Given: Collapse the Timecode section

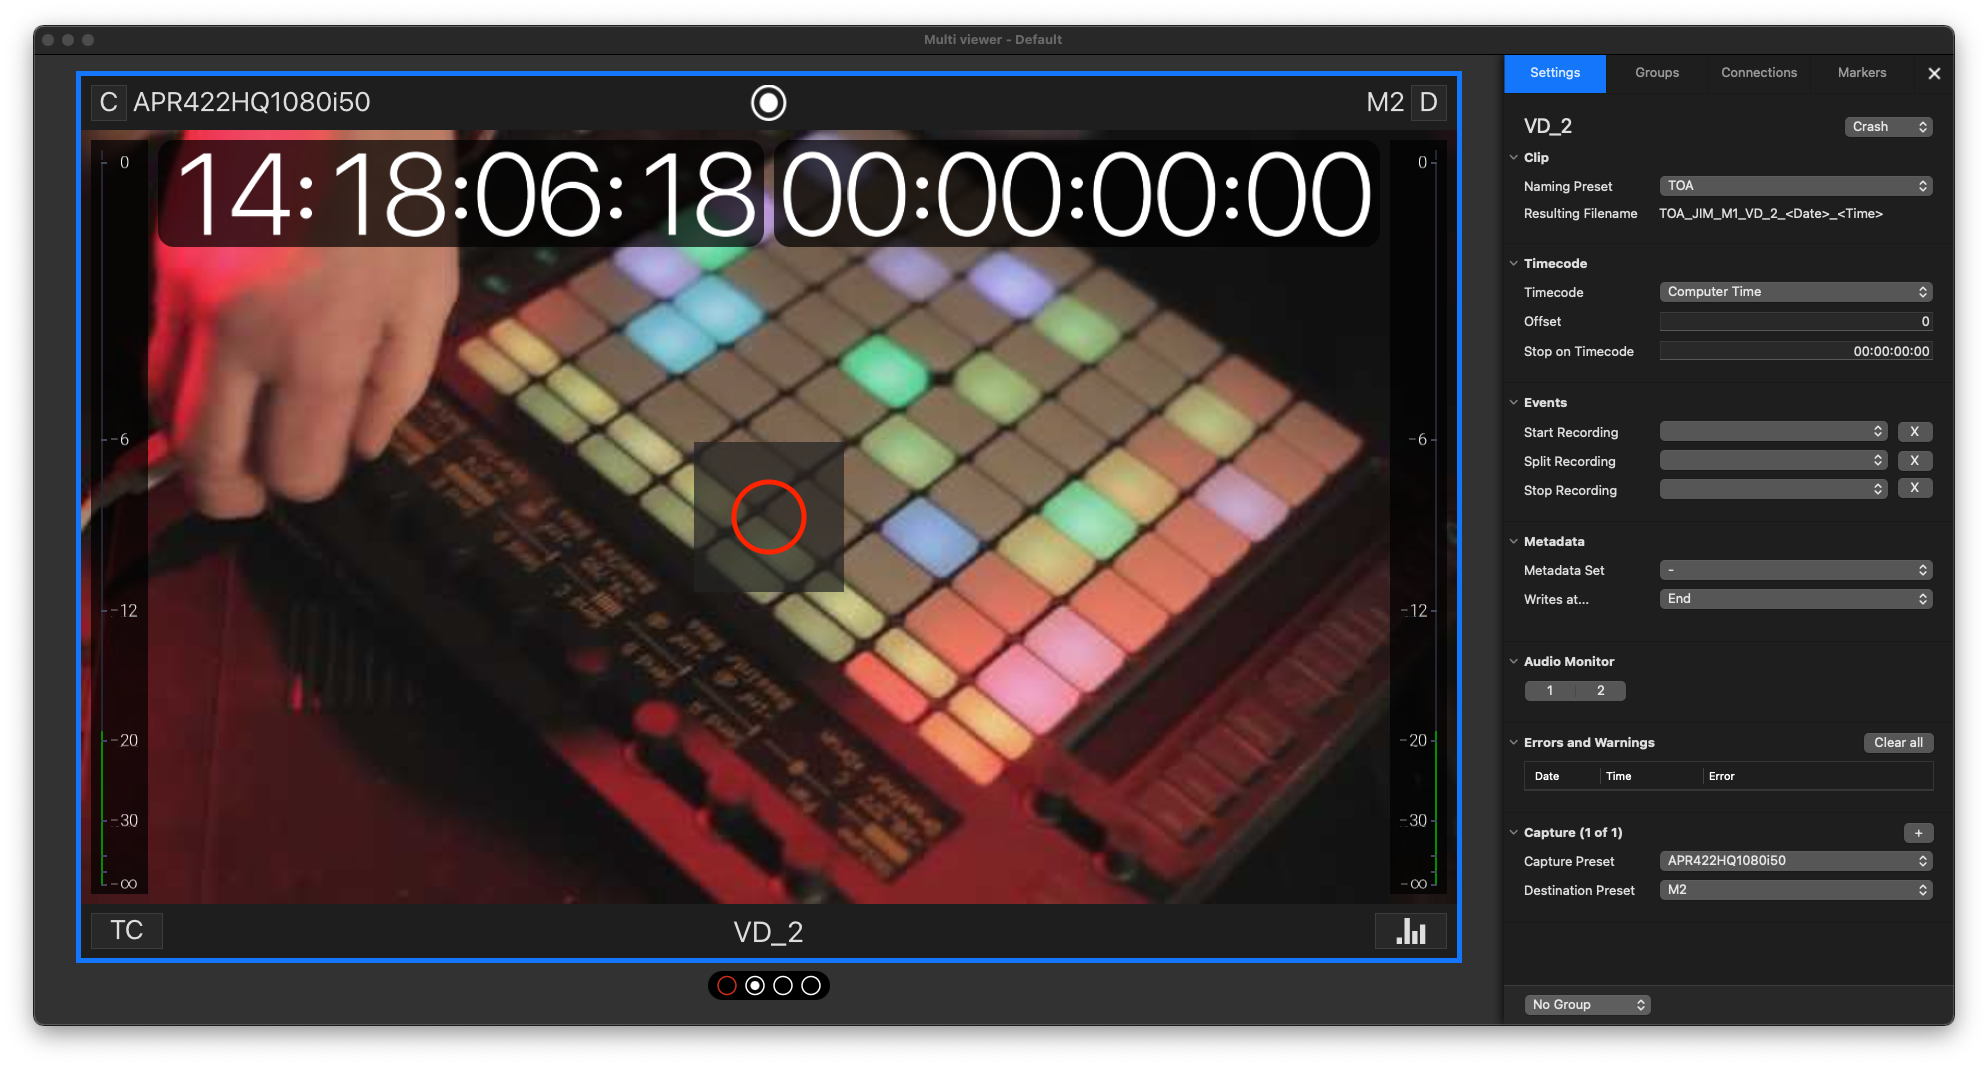Looking at the screenshot, I should [1514, 264].
